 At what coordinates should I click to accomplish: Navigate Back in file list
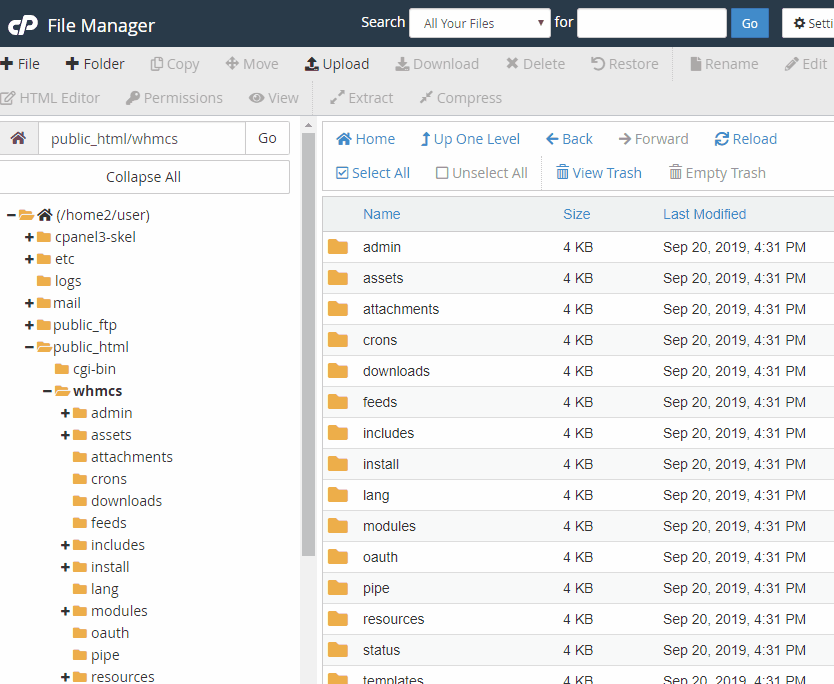coord(569,139)
